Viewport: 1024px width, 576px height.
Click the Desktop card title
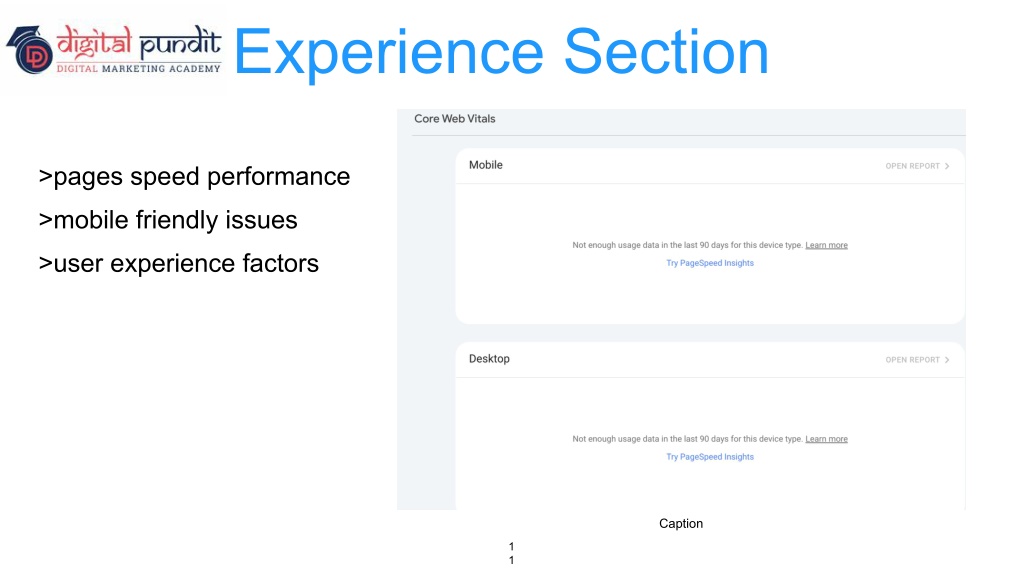point(489,359)
